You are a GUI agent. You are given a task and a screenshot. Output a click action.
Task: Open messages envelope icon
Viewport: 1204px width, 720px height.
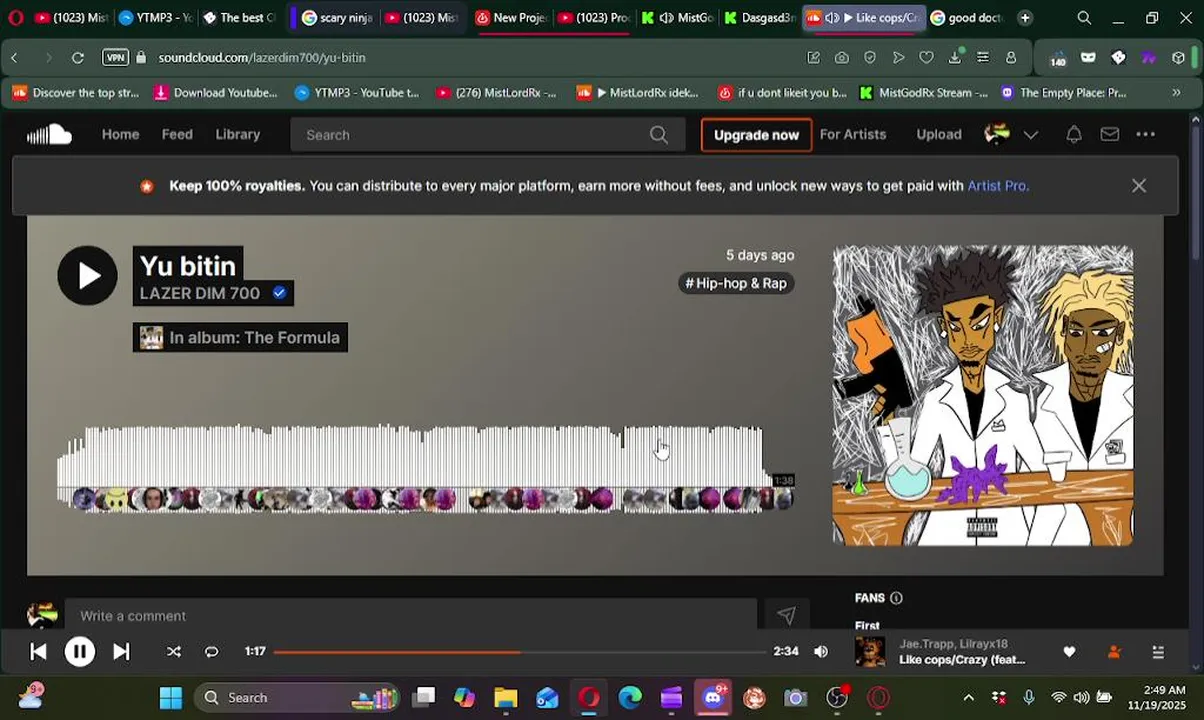(1110, 134)
